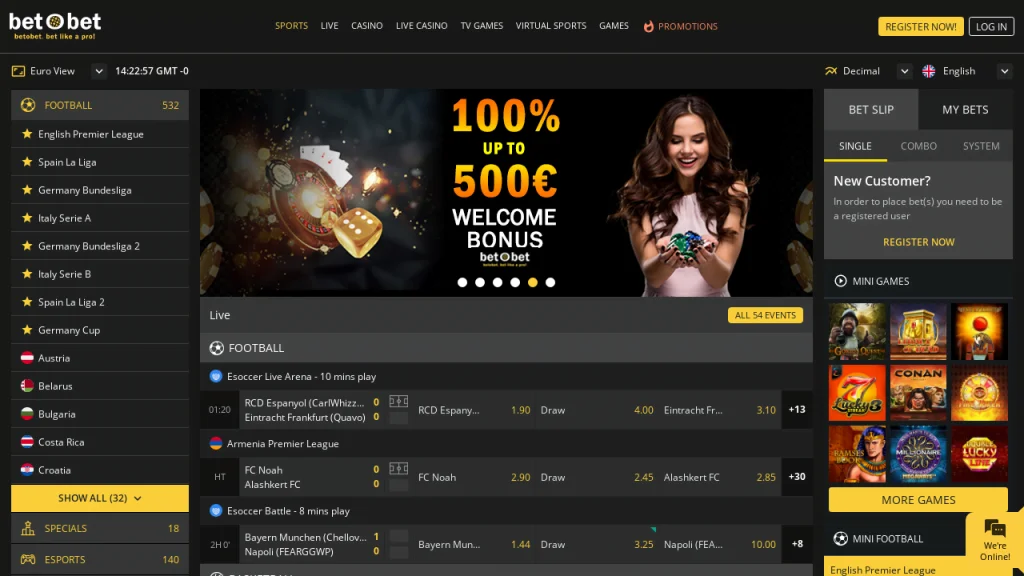Open the Live Casino menu item
This screenshot has width=1024, height=576.
(x=421, y=26)
